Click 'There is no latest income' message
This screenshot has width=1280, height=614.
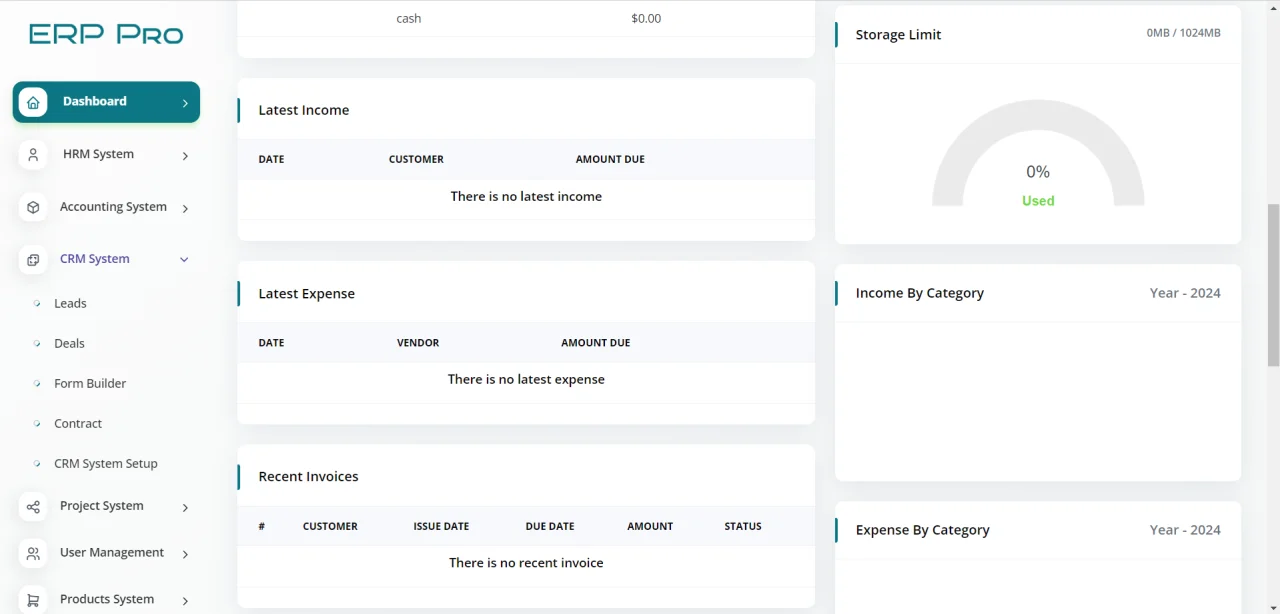pos(526,196)
